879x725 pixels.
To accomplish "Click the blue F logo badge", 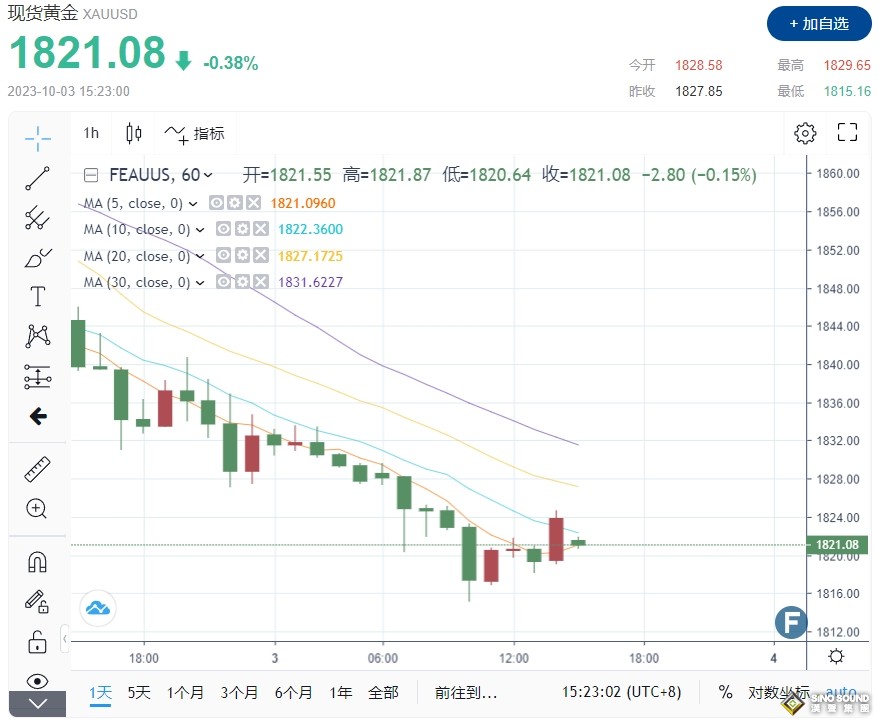I will coord(791,622).
